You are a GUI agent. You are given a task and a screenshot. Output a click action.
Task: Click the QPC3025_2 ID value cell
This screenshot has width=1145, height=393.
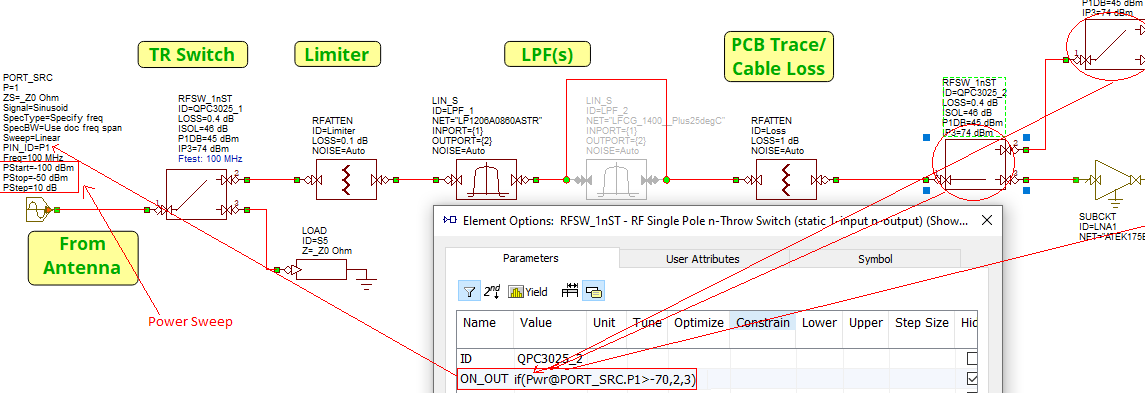[x=550, y=358]
